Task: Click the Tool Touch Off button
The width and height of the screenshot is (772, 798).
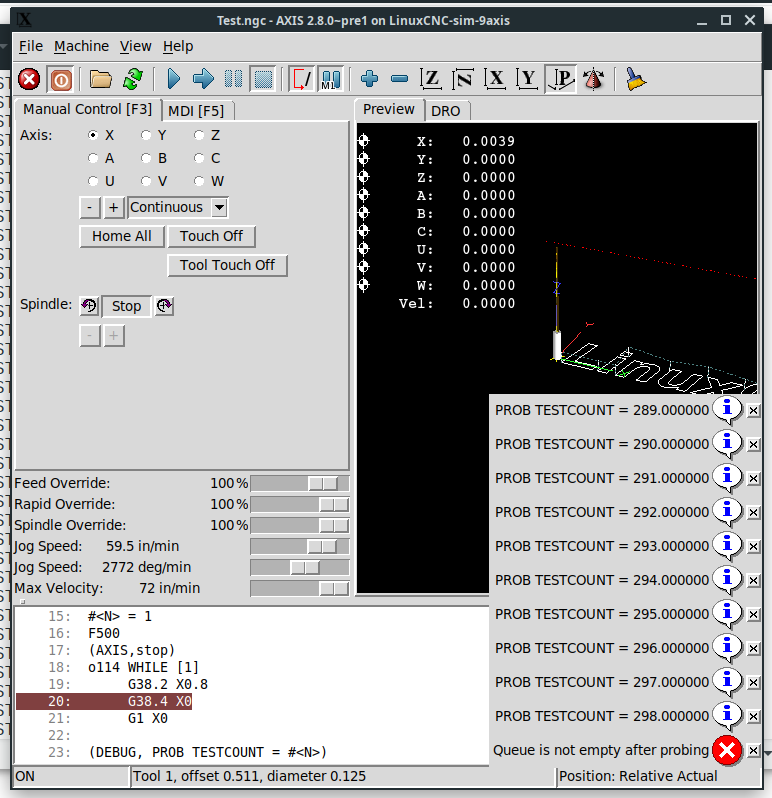Action: pos(227,265)
